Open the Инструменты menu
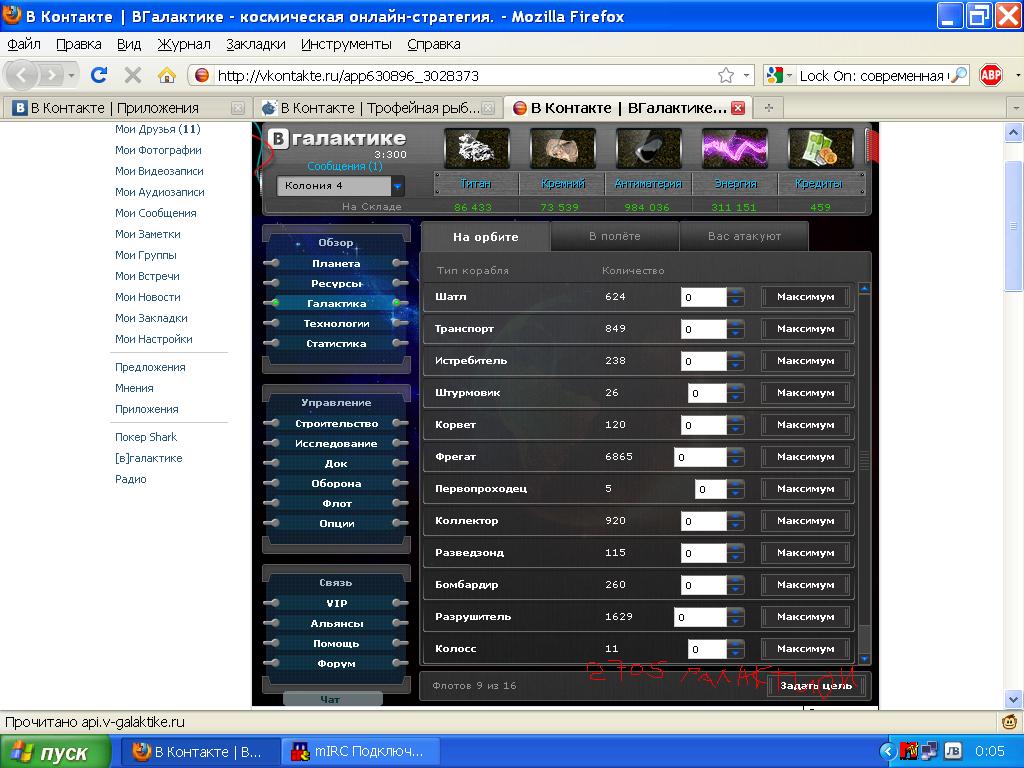Screen dimensions: 1024x768 pos(346,44)
